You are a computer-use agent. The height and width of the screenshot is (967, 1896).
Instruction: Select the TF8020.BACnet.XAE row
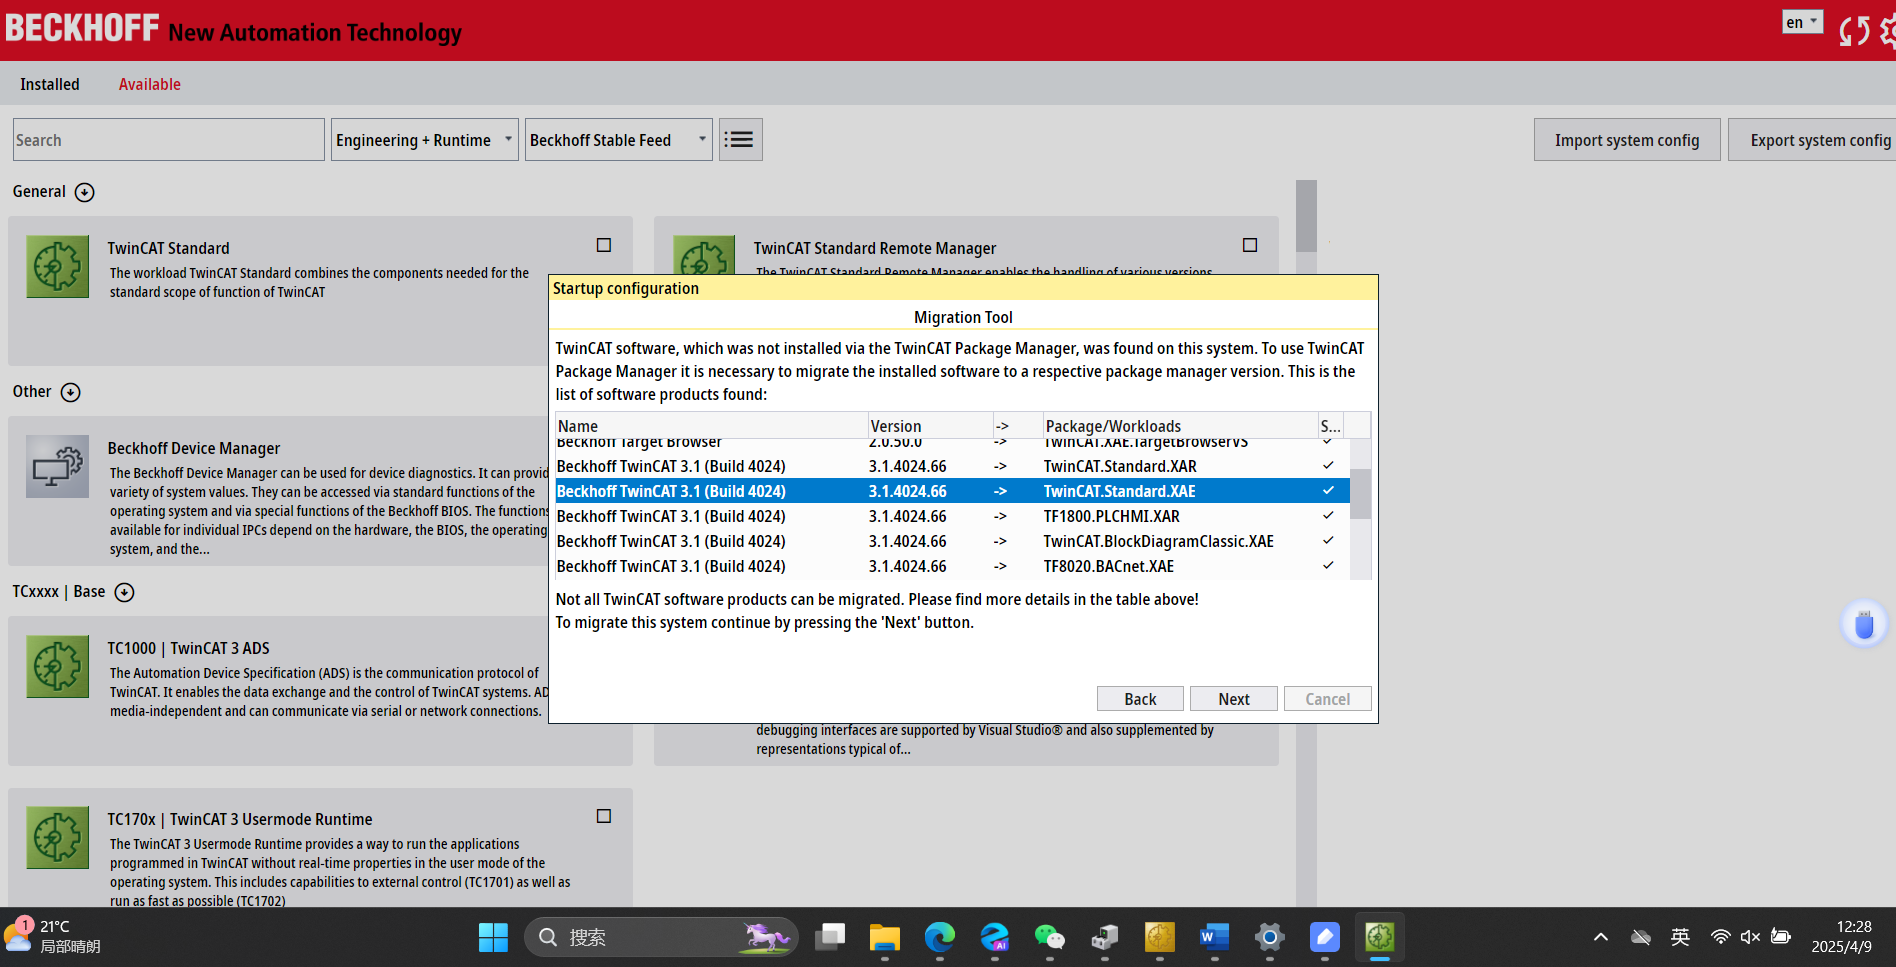pyautogui.click(x=952, y=566)
